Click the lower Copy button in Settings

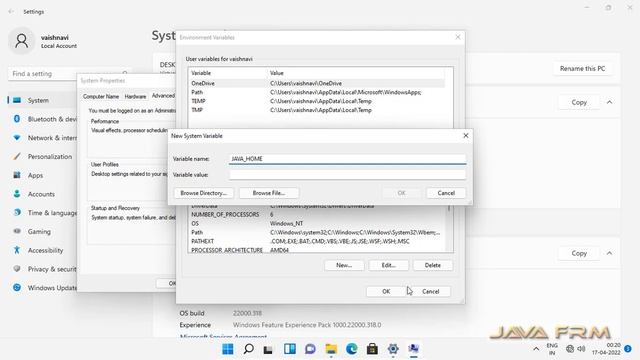tap(579, 253)
